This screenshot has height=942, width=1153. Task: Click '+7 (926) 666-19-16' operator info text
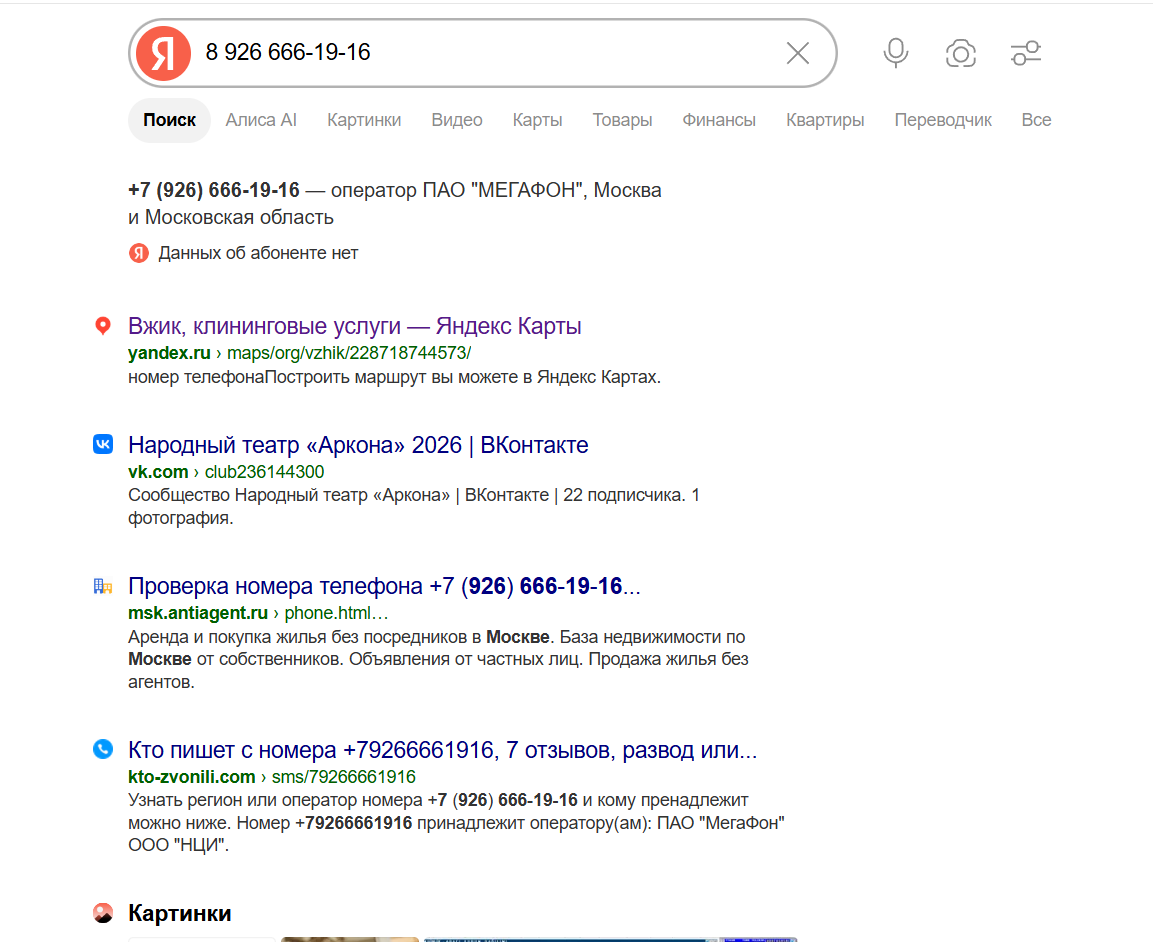(x=394, y=190)
